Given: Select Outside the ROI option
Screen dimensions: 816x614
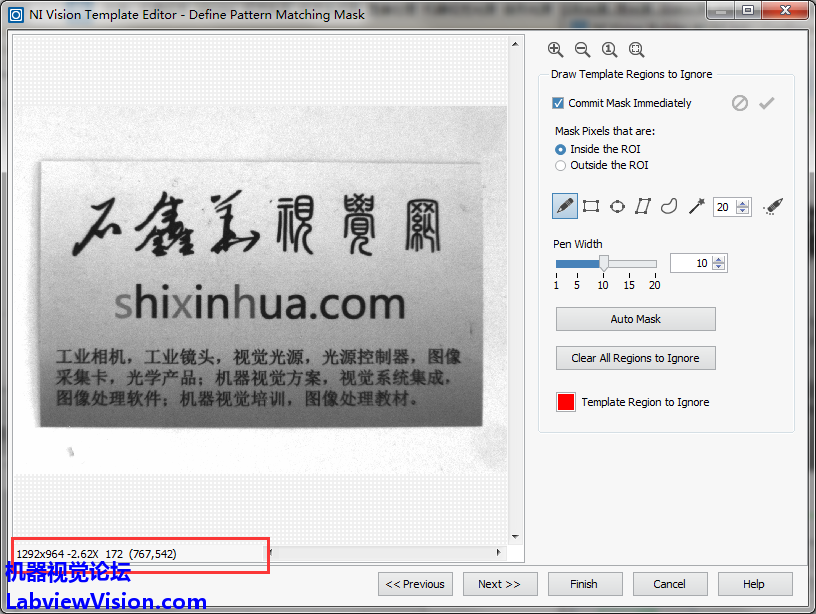Looking at the screenshot, I should [x=560, y=165].
